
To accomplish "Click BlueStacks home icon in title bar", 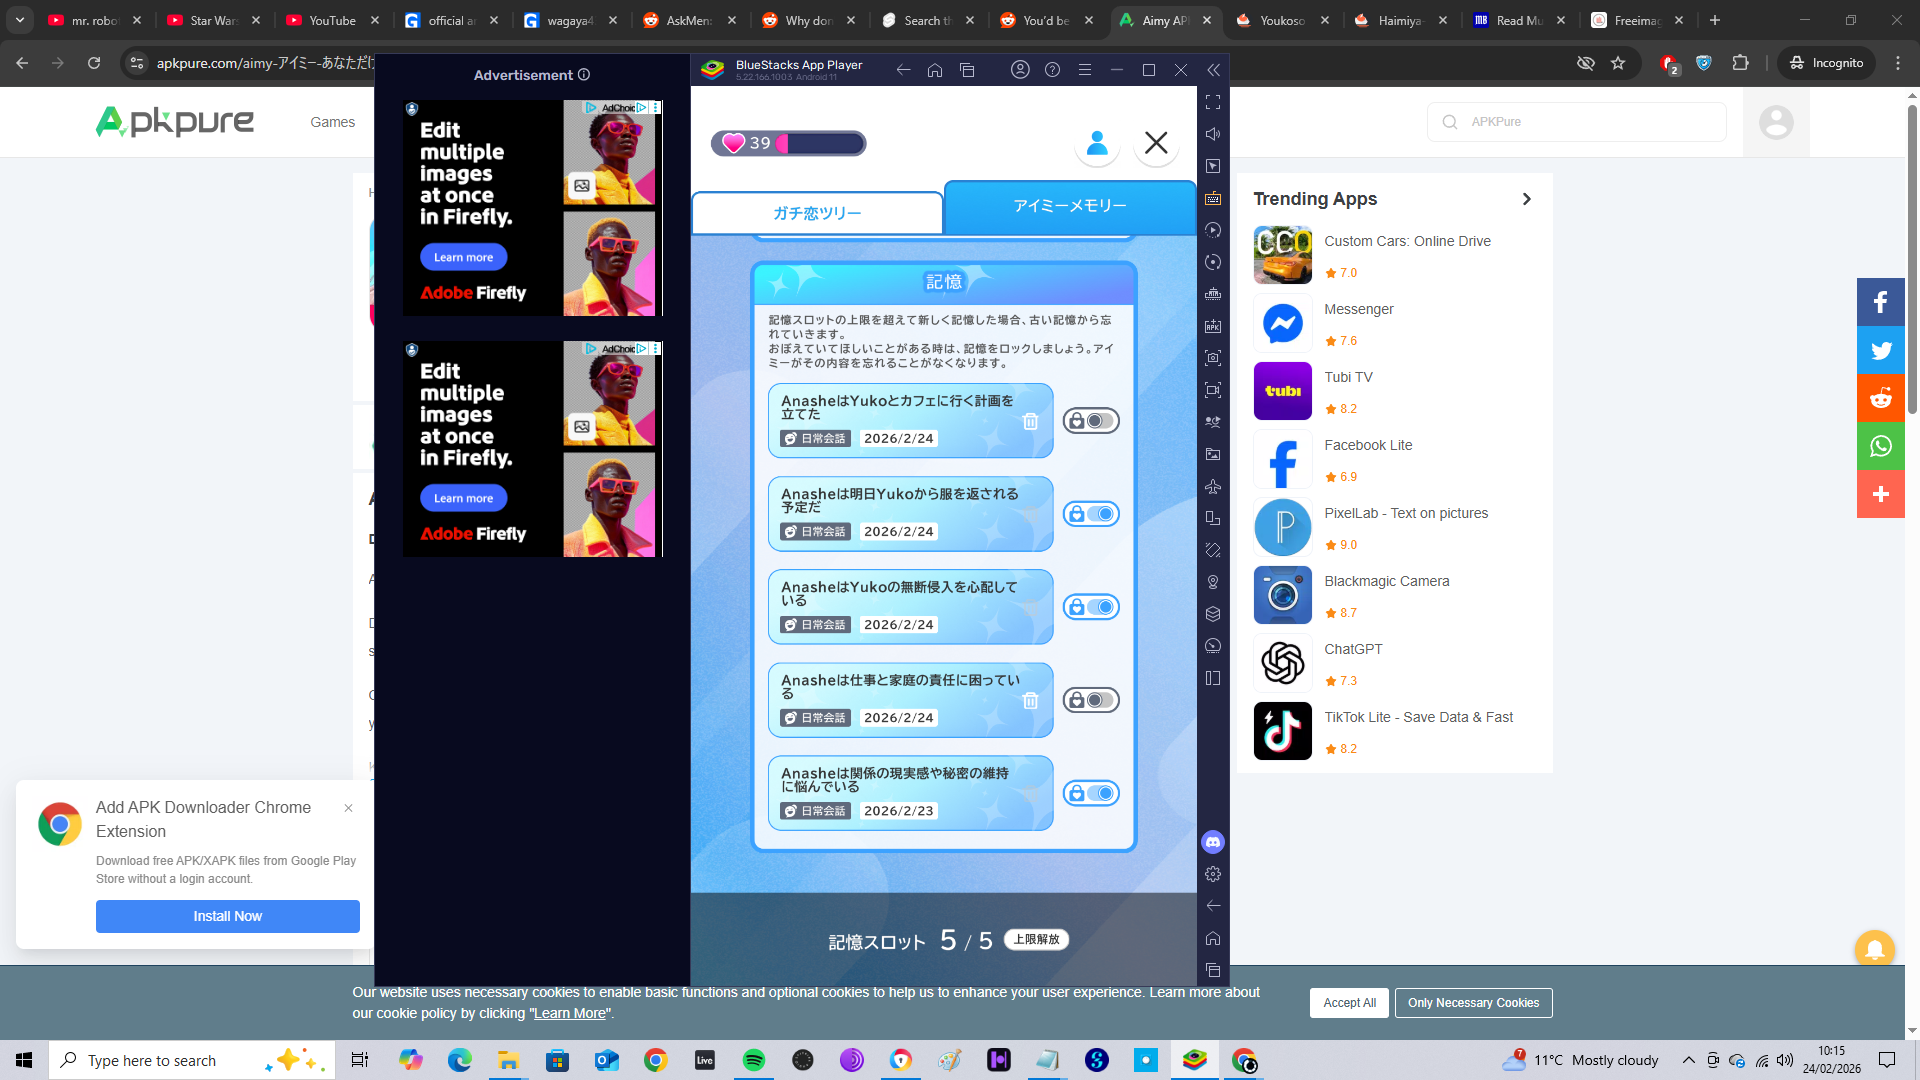I will click(x=935, y=70).
